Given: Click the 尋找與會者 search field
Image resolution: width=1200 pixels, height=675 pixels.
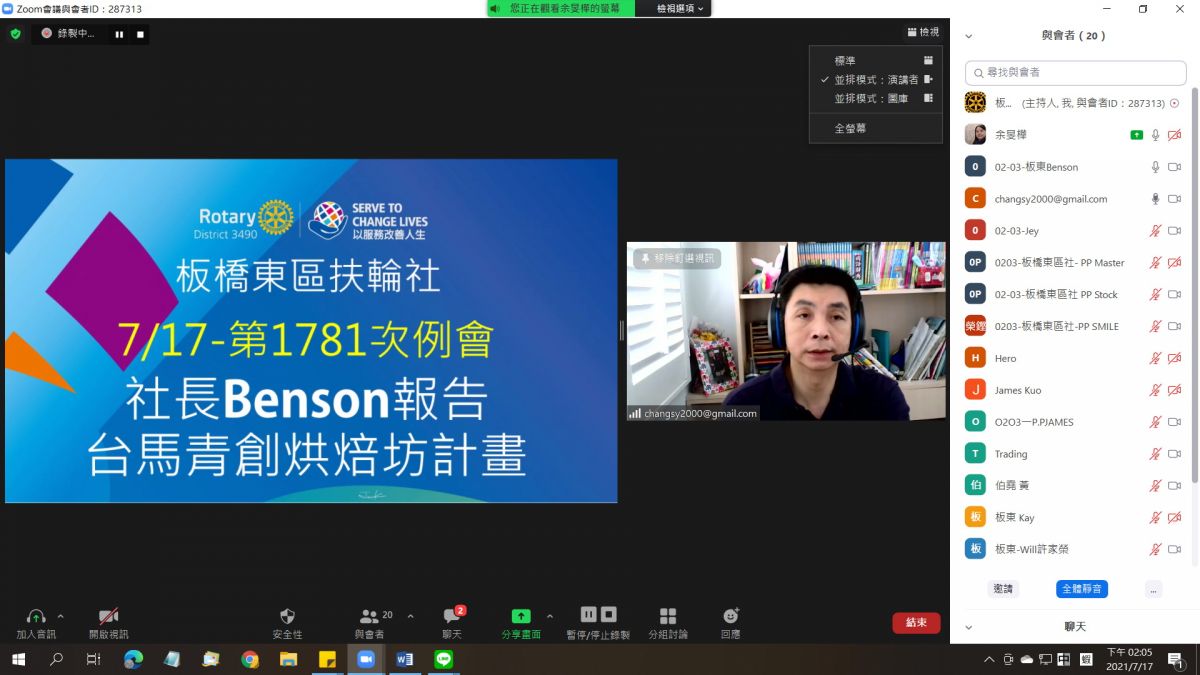Looking at the screenshot, I should [x=1075, y=72].
